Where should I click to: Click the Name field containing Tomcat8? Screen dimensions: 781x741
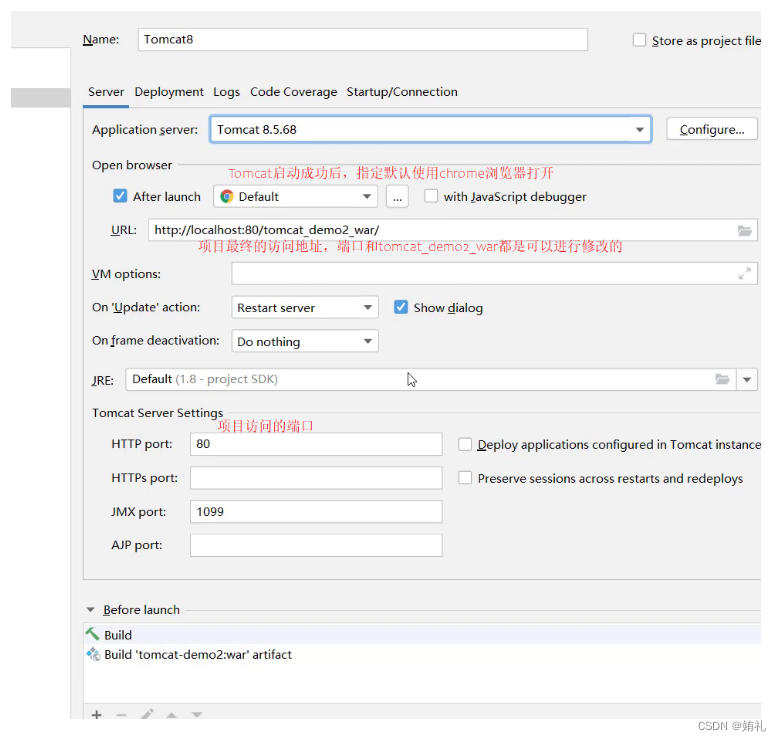pyautogui.click(x=363, y=39)
